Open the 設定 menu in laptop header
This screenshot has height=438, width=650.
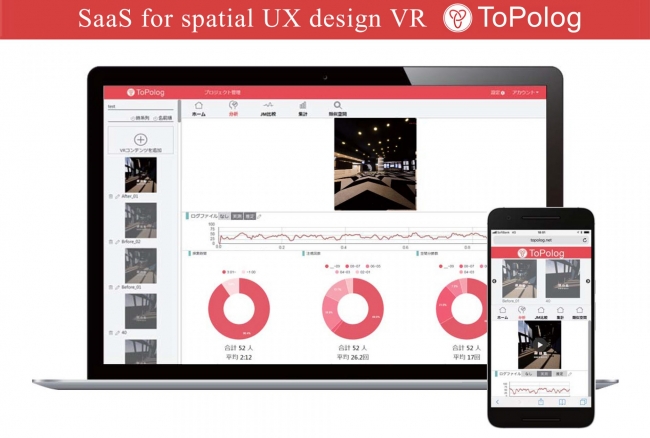497,92
